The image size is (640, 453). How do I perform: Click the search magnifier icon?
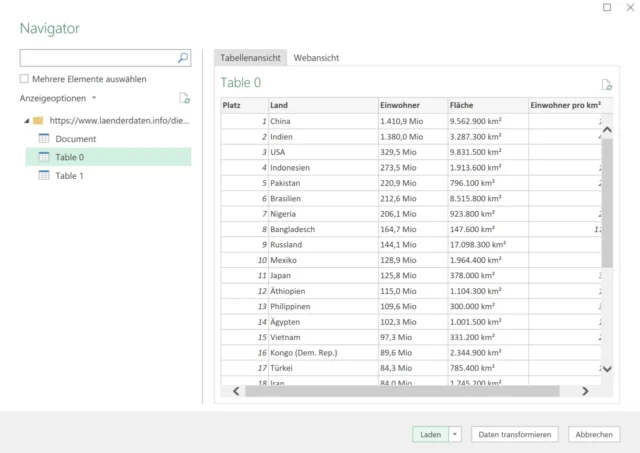[x=183, y=58]
